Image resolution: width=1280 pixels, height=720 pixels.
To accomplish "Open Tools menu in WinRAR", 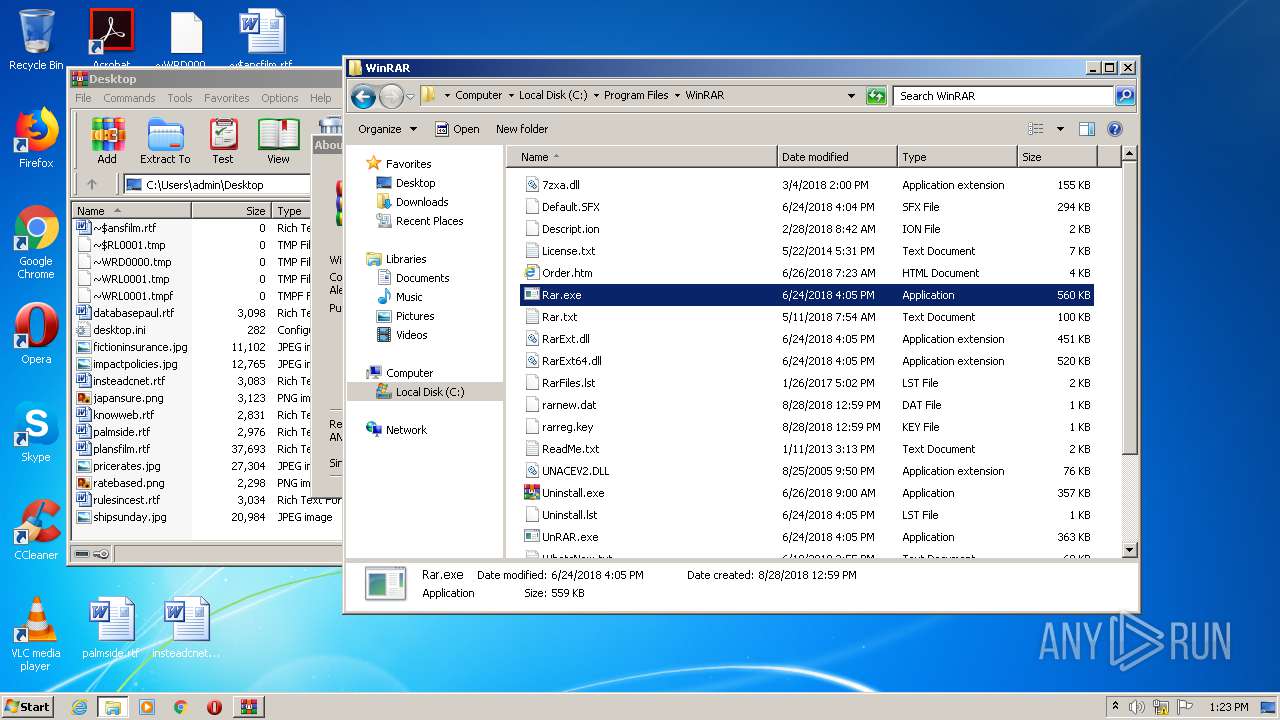I will 180,98.
